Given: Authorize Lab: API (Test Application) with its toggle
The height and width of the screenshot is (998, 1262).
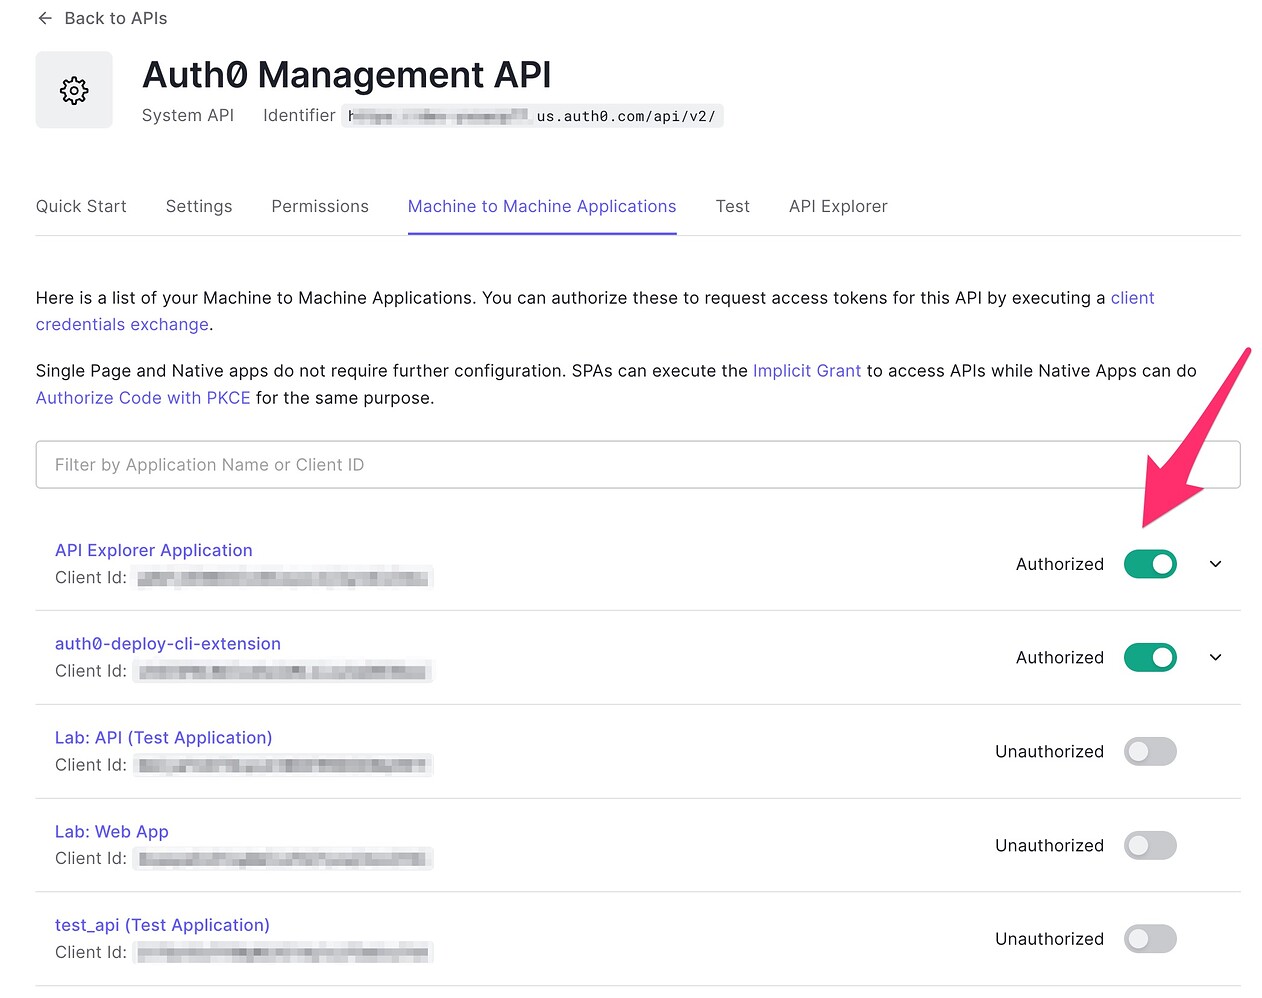Looking at the screenshot, I should point(1150,752).
